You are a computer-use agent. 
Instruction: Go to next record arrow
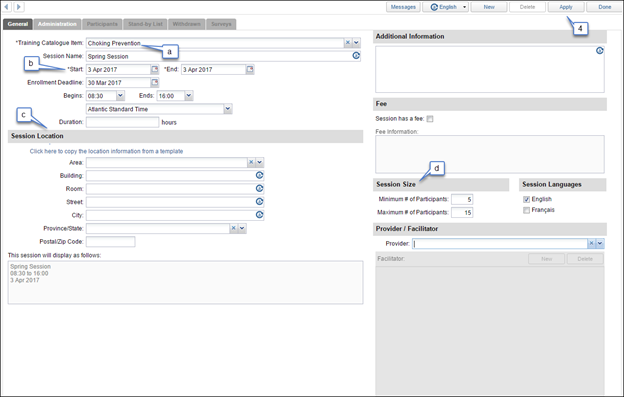18,7
